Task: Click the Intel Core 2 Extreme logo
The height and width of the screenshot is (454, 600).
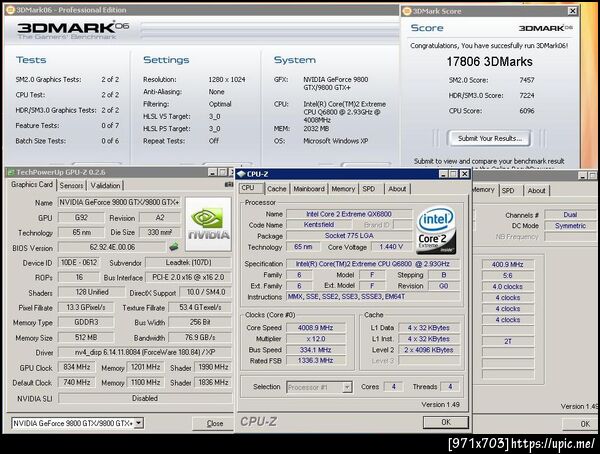Action: (x=436, y=230)
